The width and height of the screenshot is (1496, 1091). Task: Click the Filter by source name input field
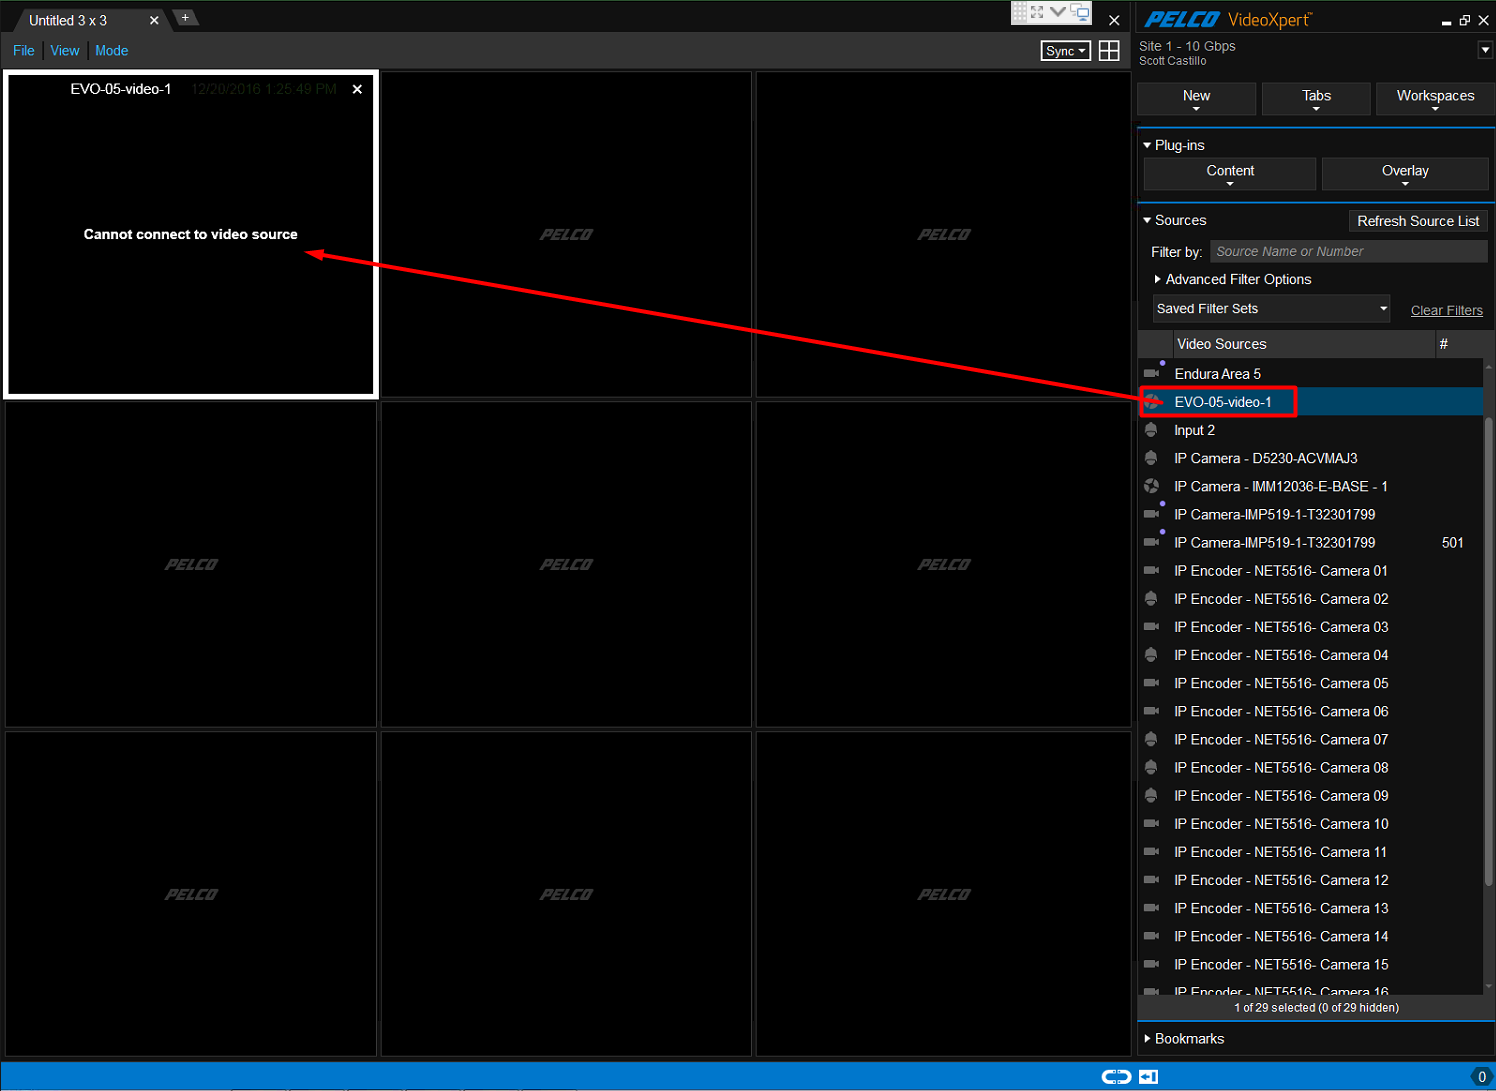[1348, 251]
